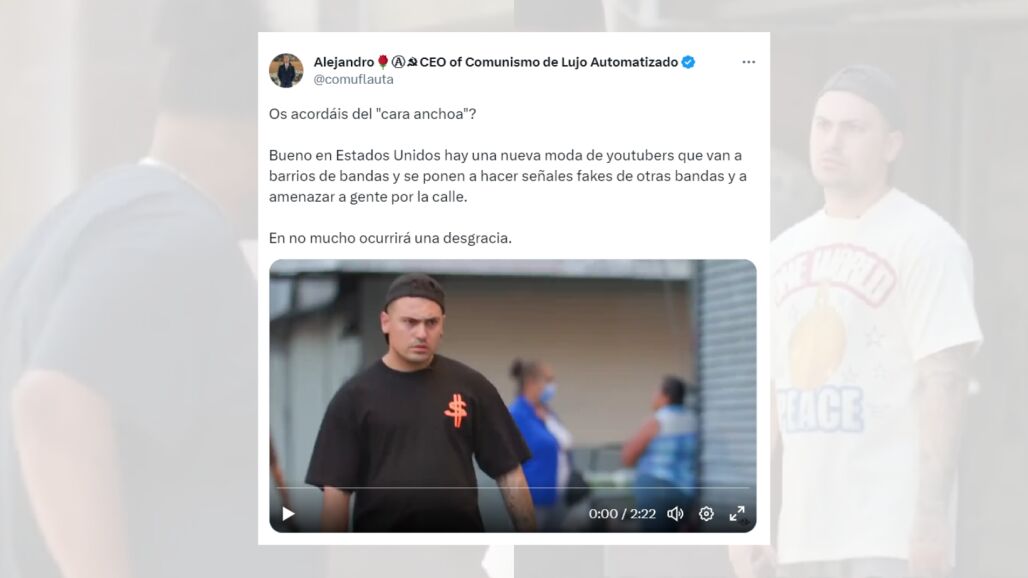Image resolution: width=1028 pixels, height=578 pixels.
Task: Click the orange dollar sign on shirt
Action: point(456,411)
